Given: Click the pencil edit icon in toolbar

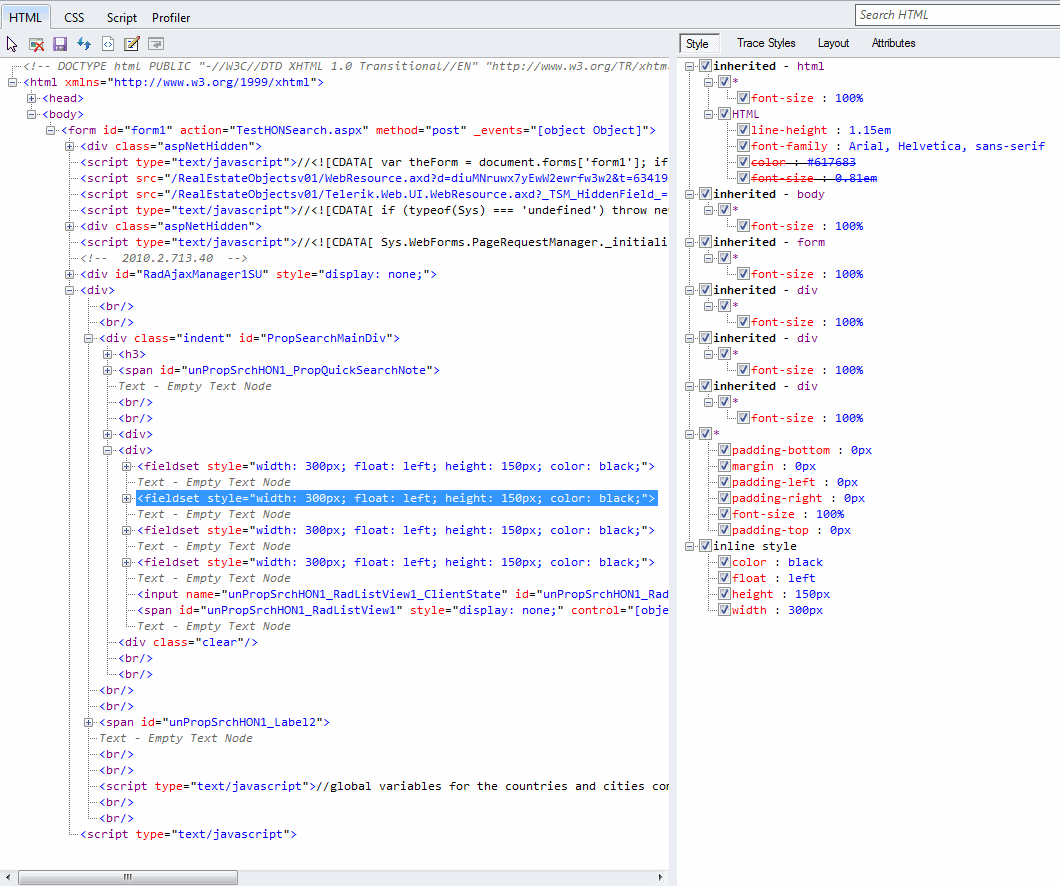Looking at the screenshot, I should tap(131, 44).
